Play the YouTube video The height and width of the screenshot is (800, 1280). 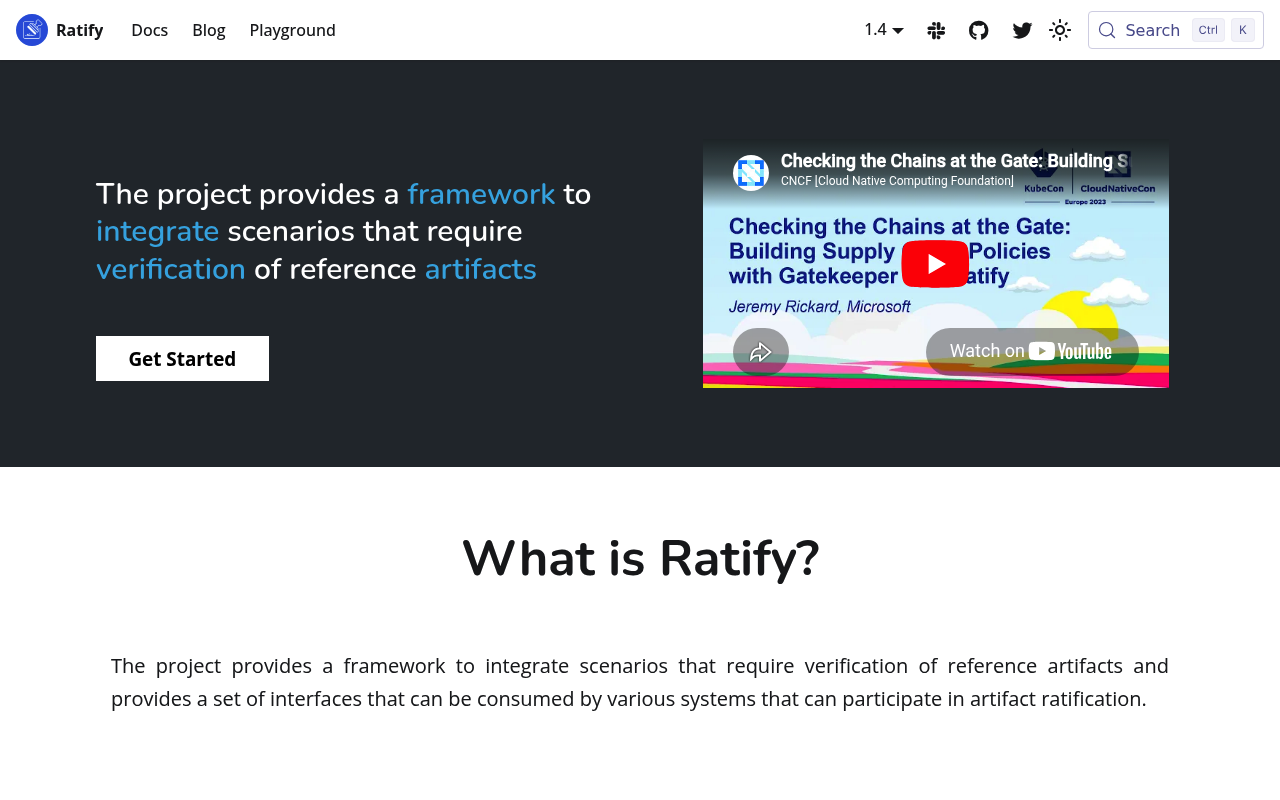[935, 264]
